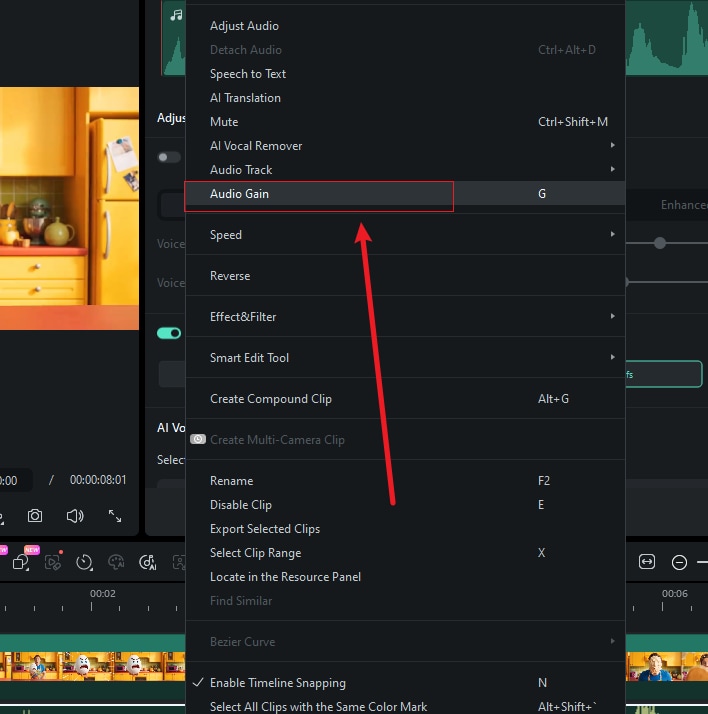This screenshot has width=708, height=714.
Task: Choose Create Compound Clip
Action: (405, 399)
